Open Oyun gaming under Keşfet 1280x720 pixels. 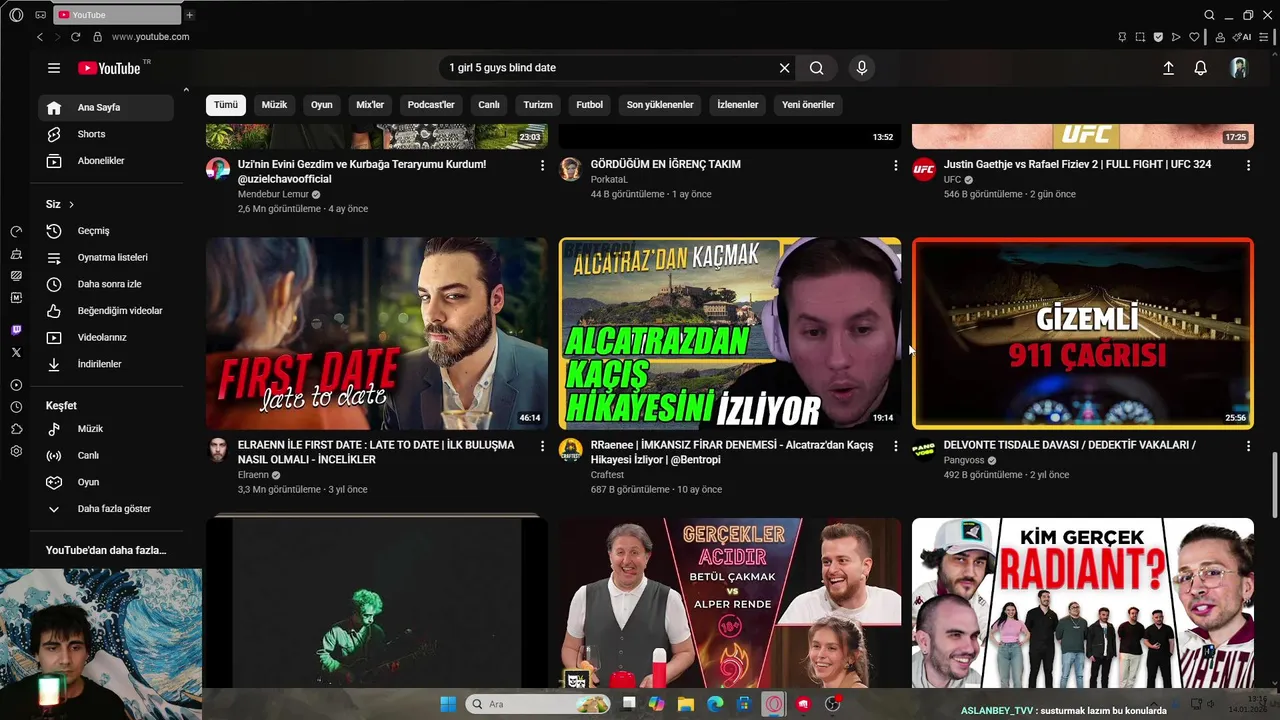(x=106, y=482)
